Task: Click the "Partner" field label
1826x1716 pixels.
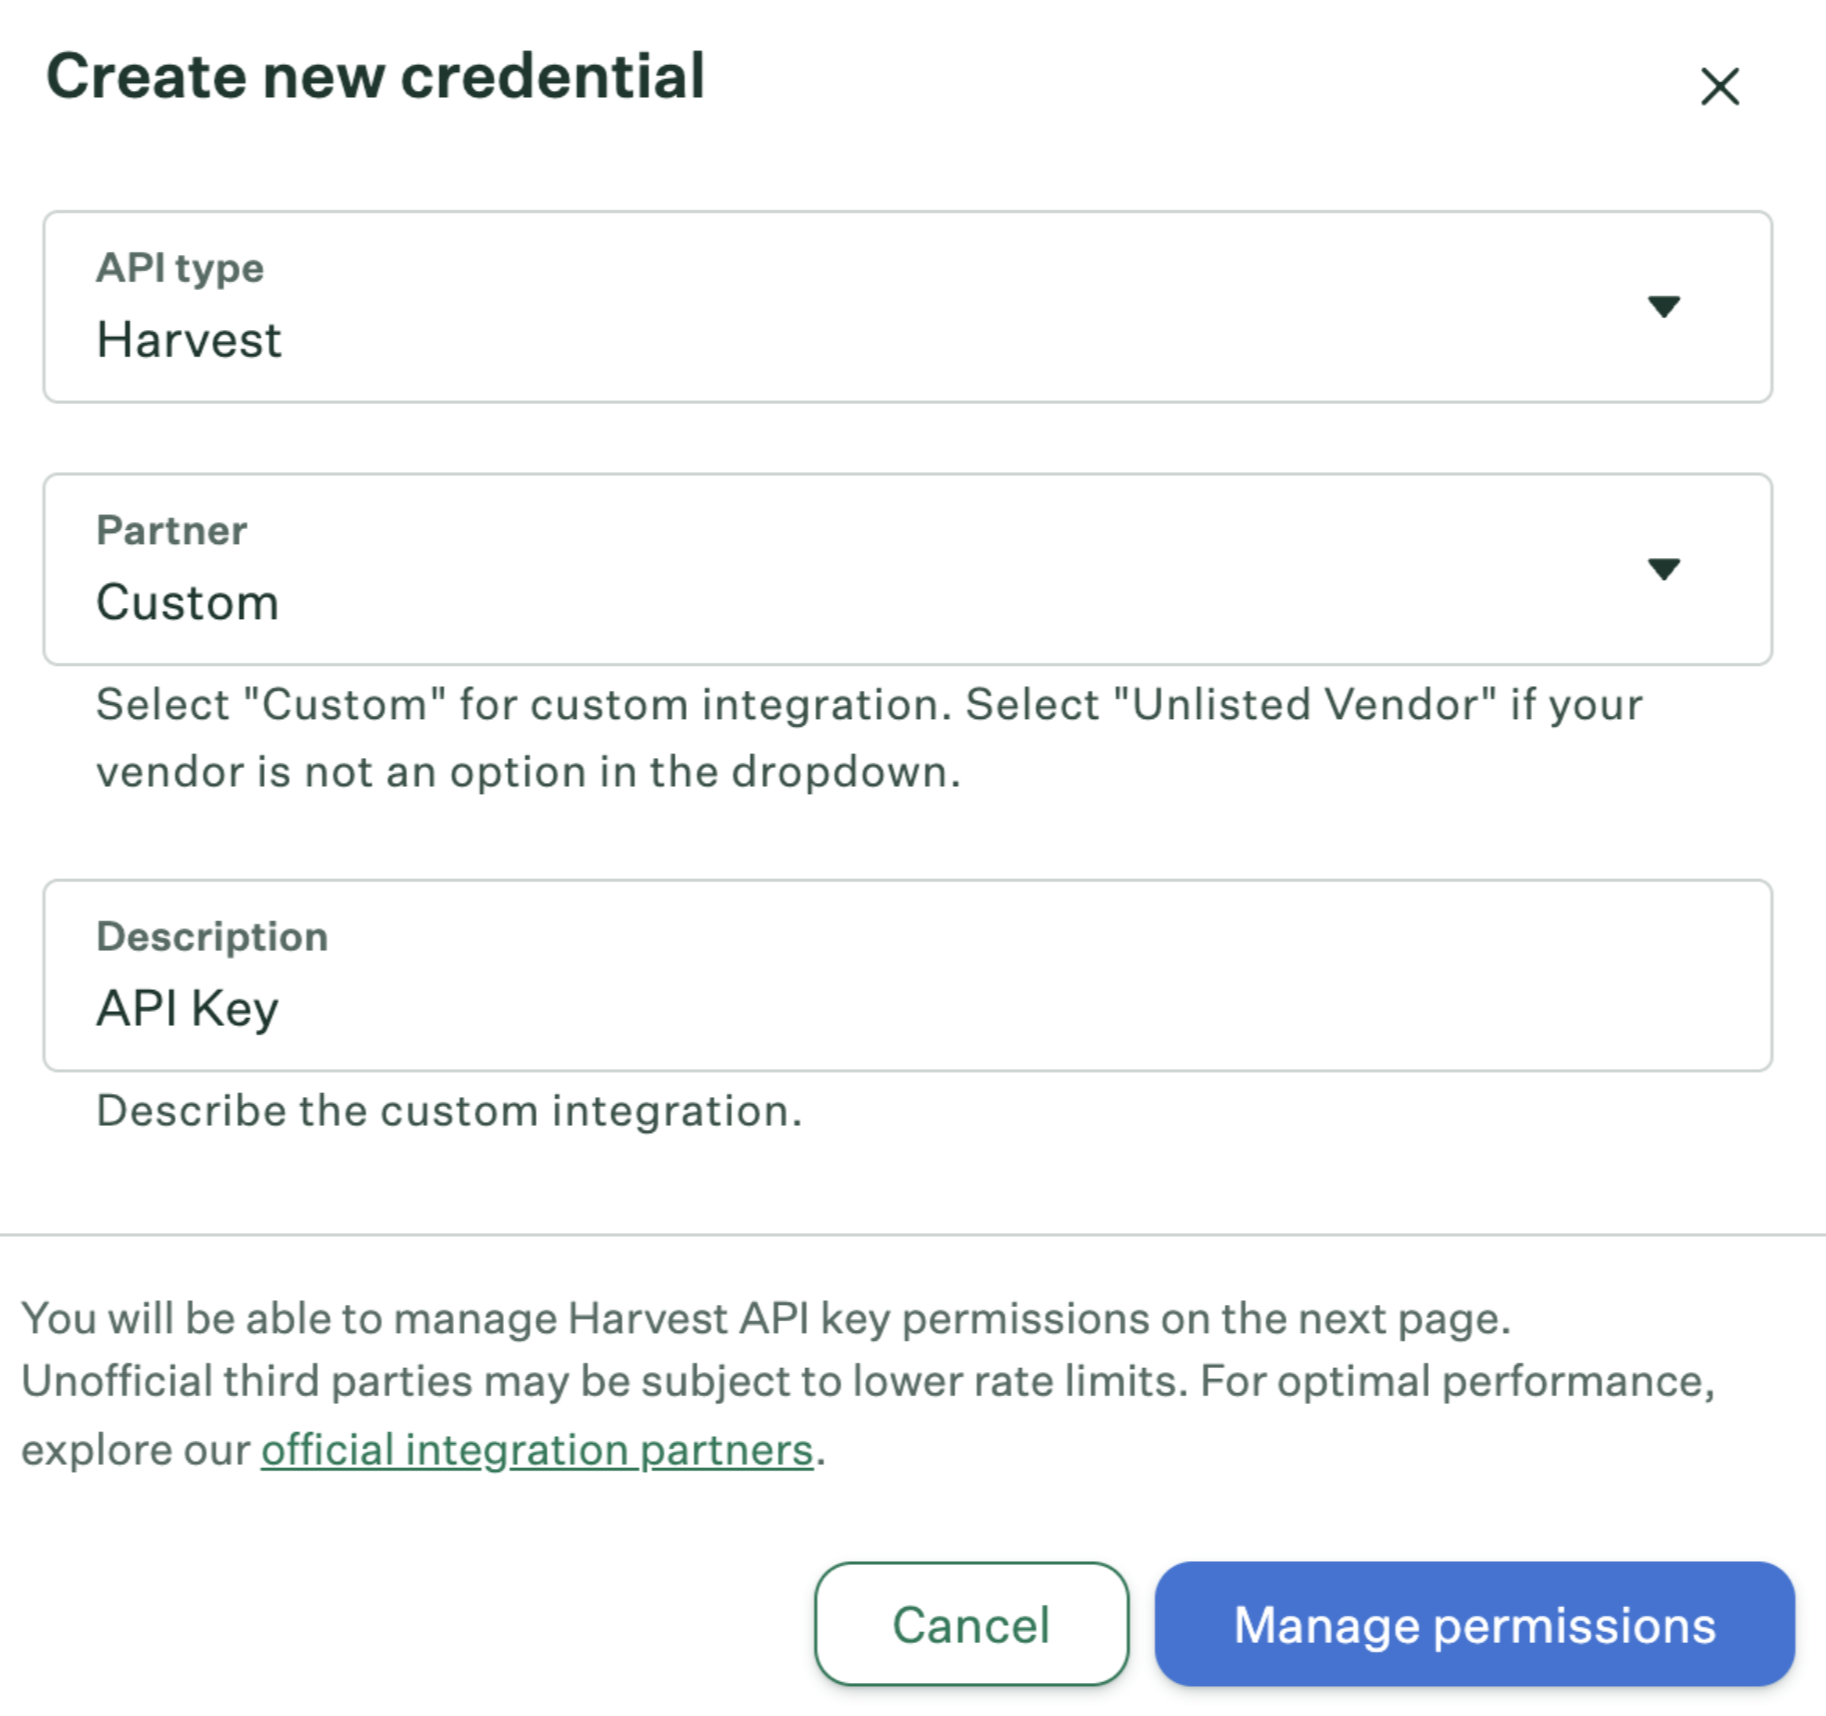Action: [171, 531]
